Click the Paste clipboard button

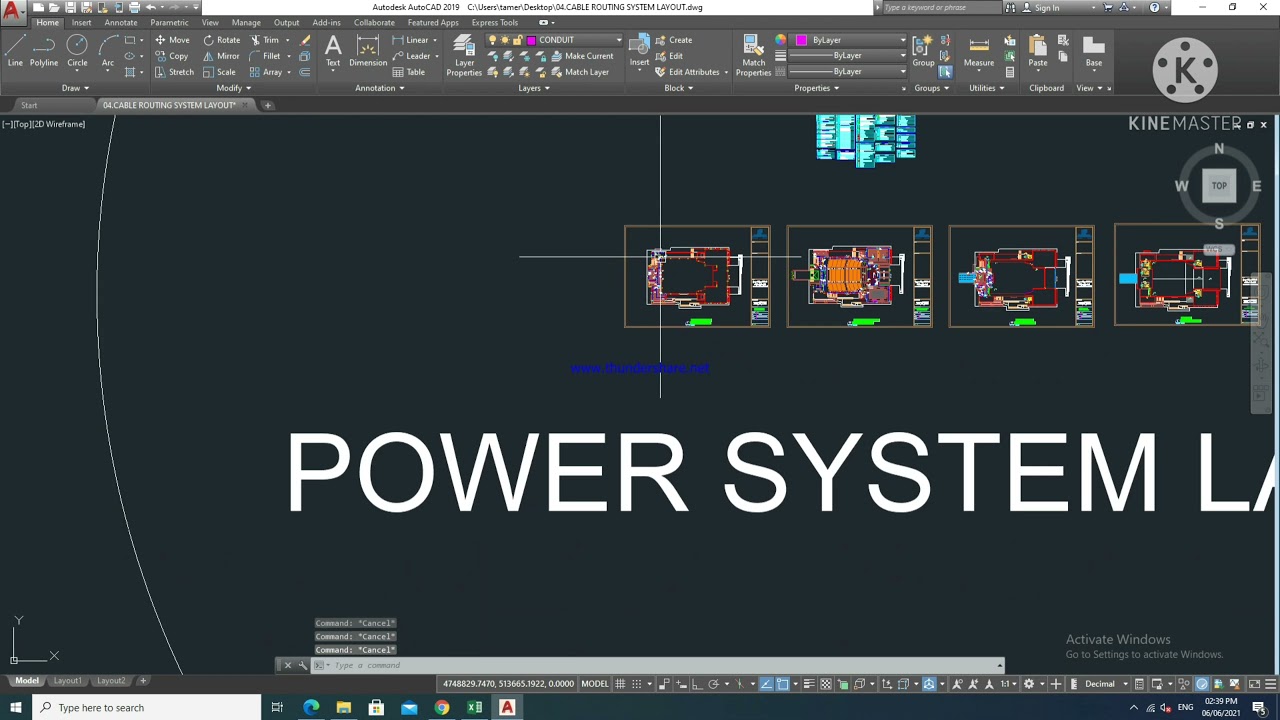(x=1038, y=51)
